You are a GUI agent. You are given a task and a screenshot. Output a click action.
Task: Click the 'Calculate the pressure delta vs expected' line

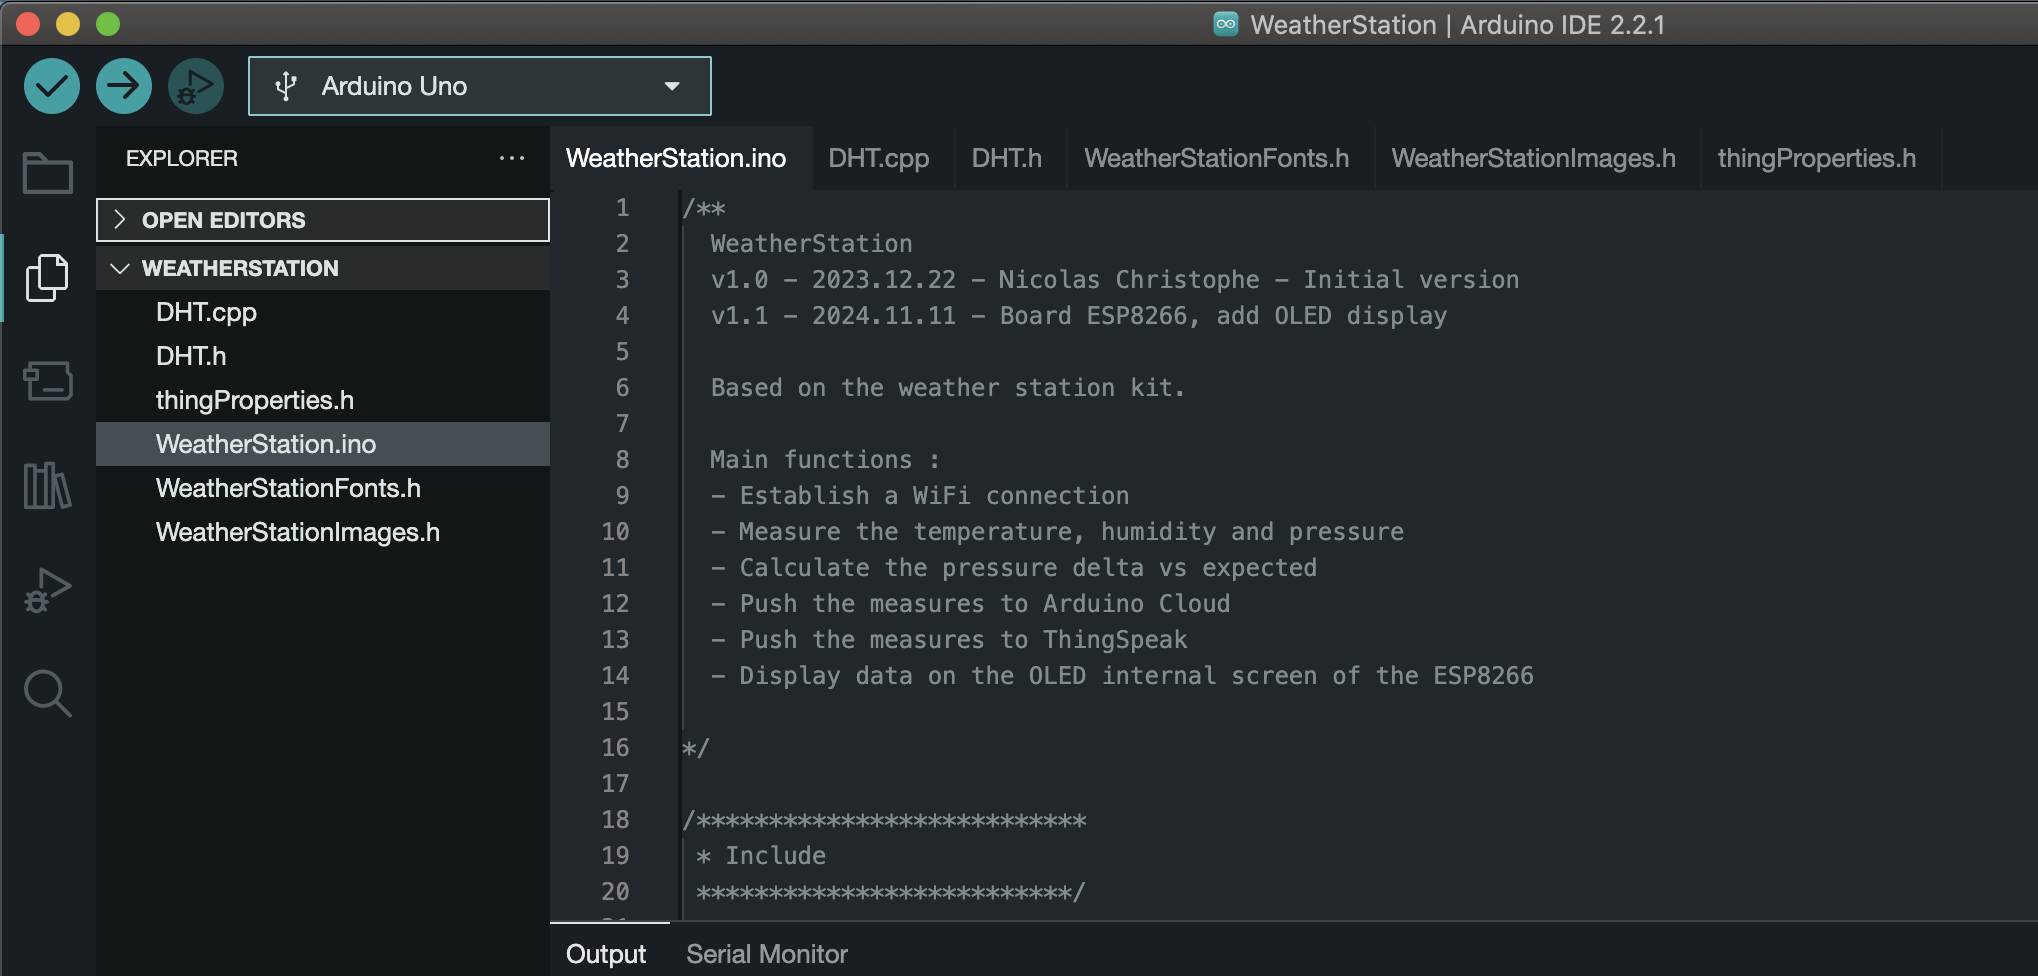1014,568
